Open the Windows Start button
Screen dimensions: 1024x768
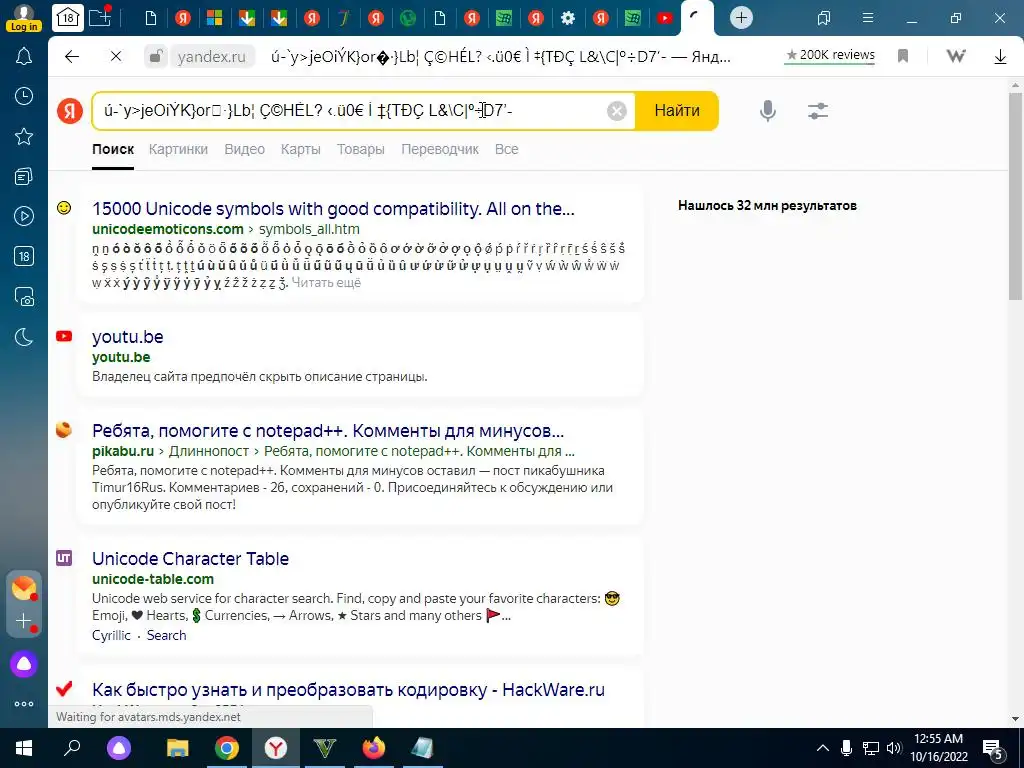(x=24, y=748)
